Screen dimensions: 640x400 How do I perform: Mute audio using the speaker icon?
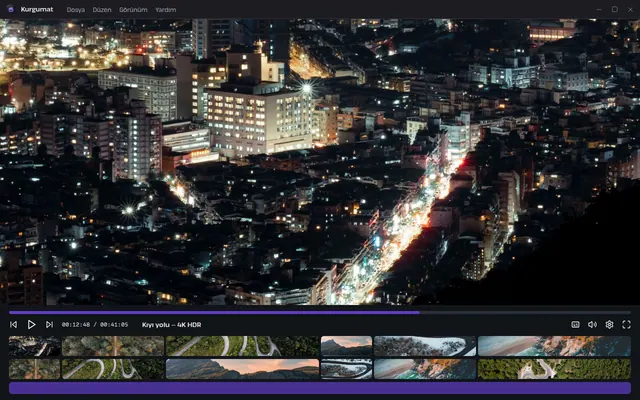click(x=592, y=324)
